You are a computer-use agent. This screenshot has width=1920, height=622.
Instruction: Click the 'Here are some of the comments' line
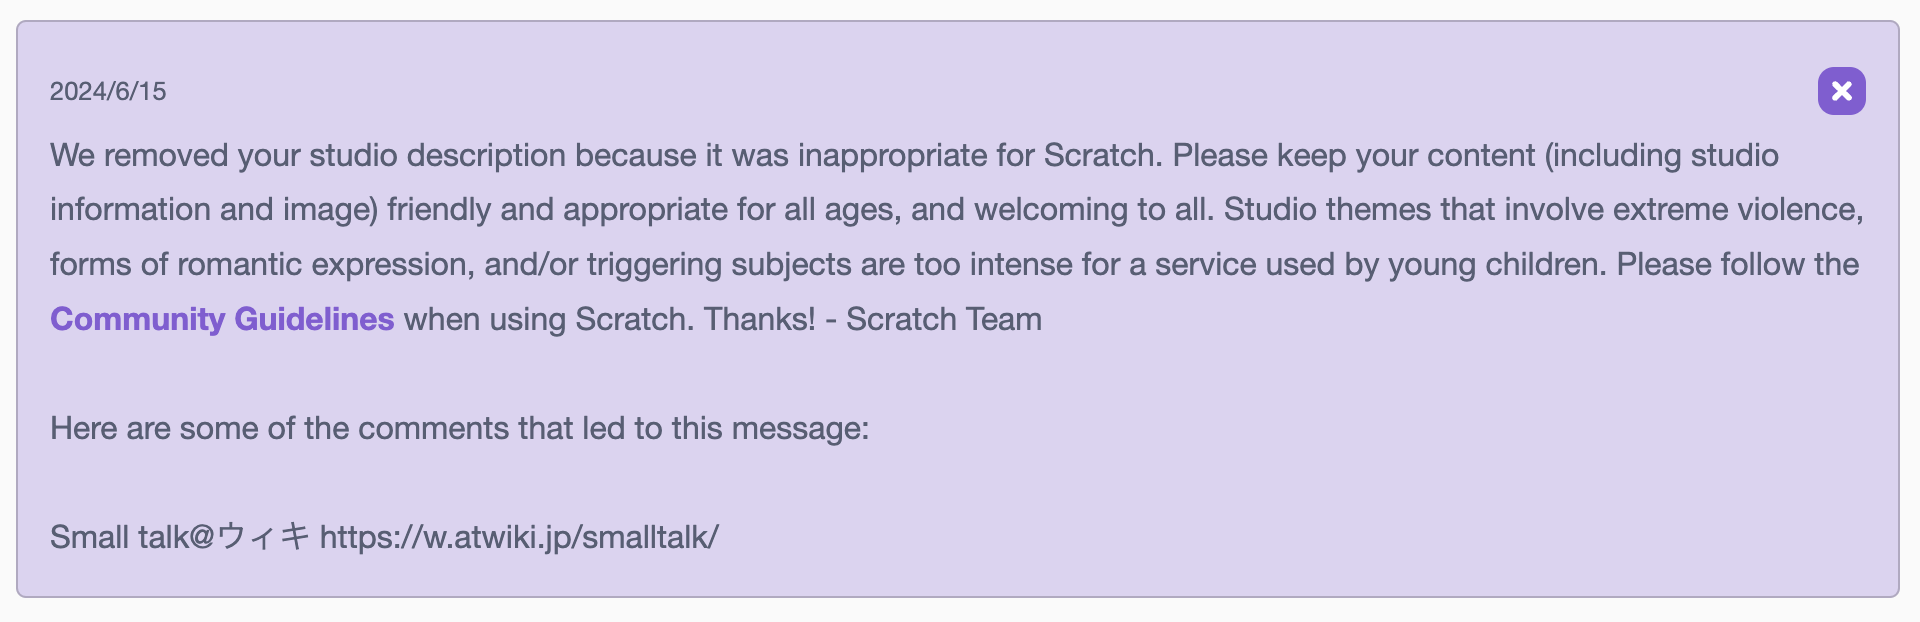click(x=460, y=428)
